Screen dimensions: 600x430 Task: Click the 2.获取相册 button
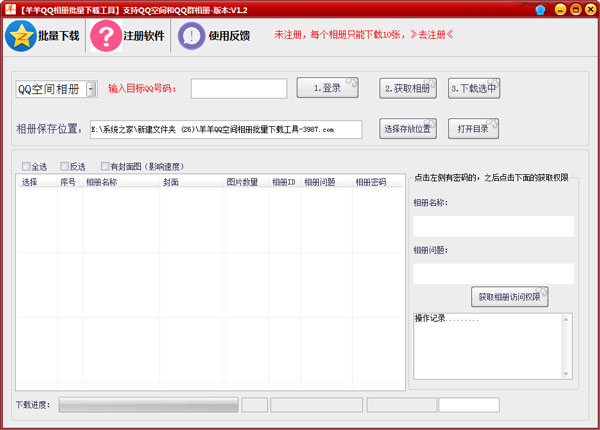408,89
